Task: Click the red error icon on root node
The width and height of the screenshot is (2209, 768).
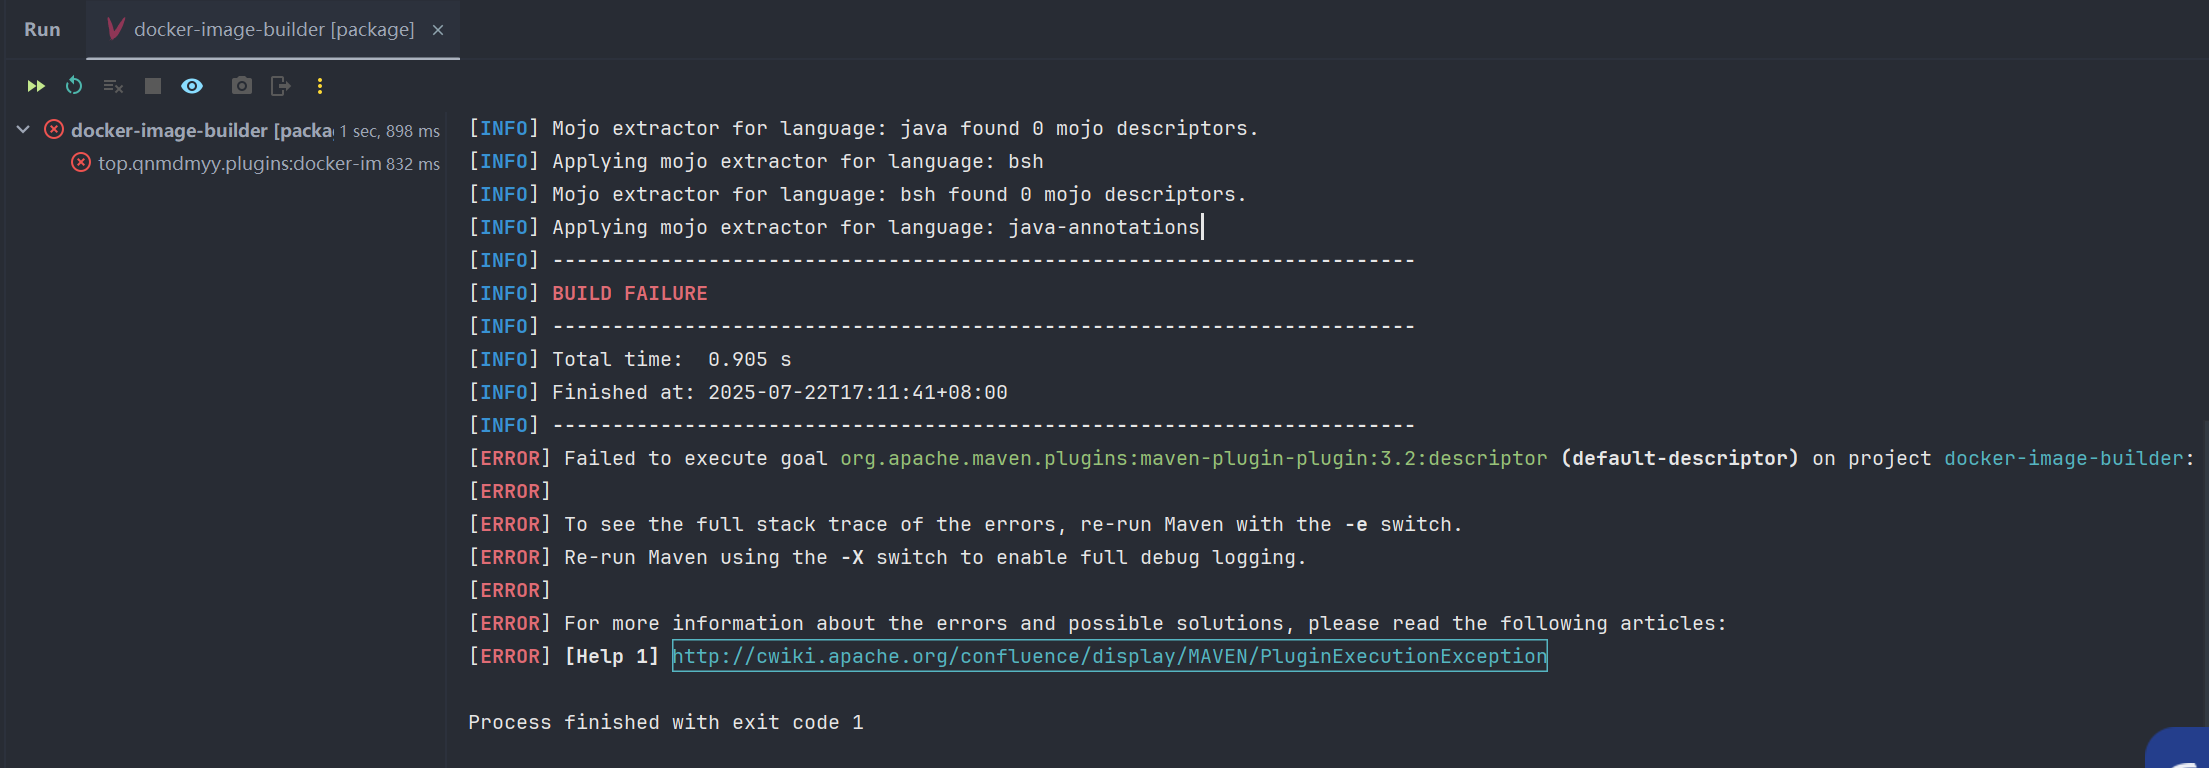Action: 54,130
